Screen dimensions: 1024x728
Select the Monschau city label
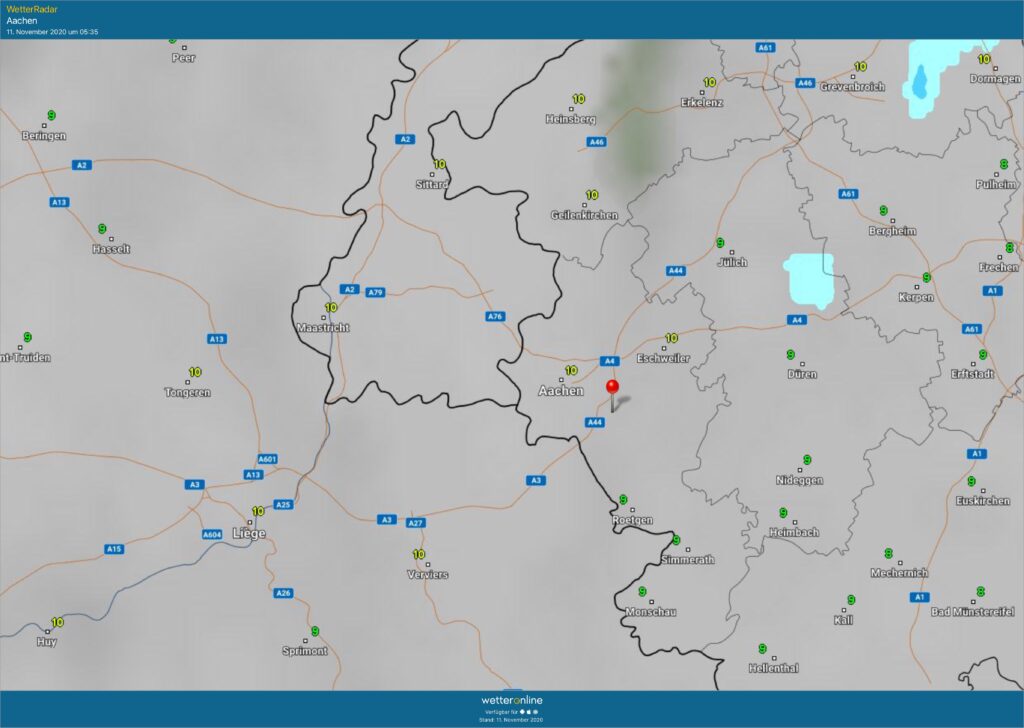pyautogui.click(x=651, y=612)
